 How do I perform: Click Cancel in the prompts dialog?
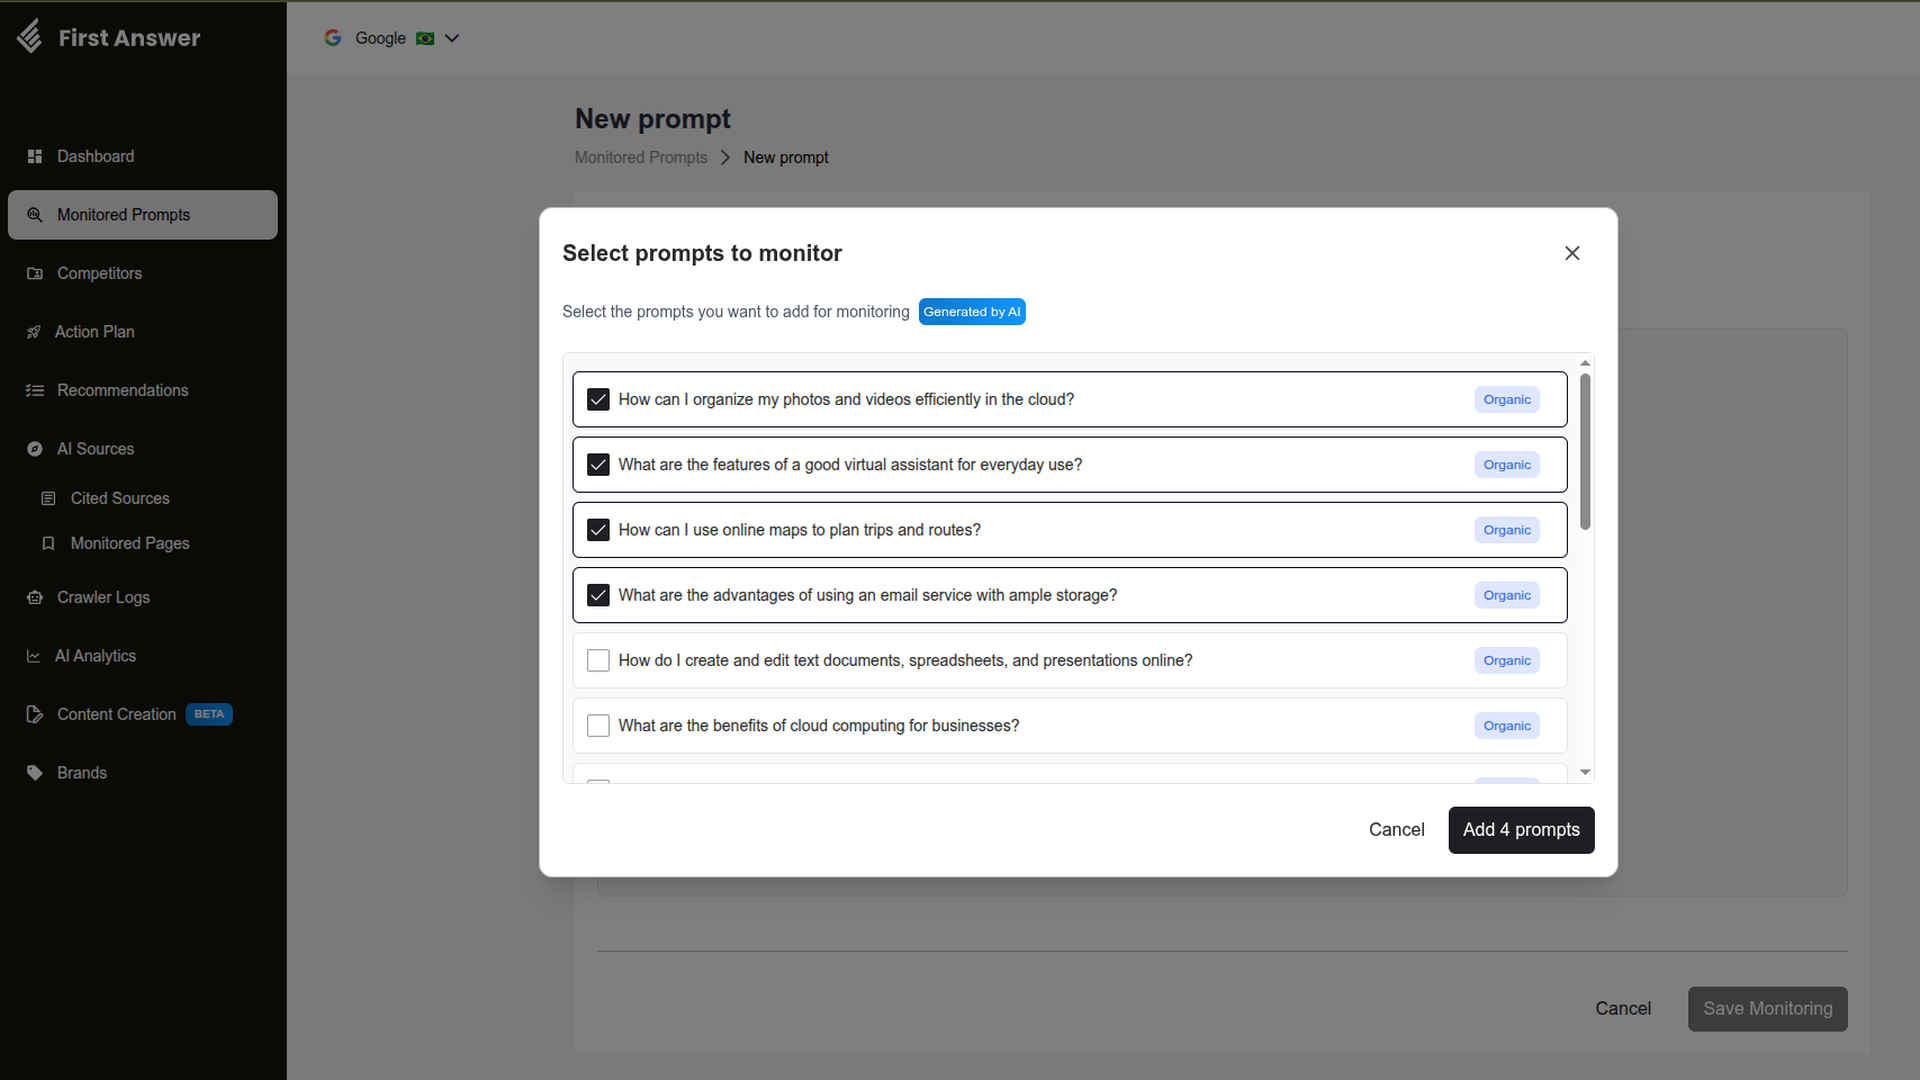pos(1396,830)
